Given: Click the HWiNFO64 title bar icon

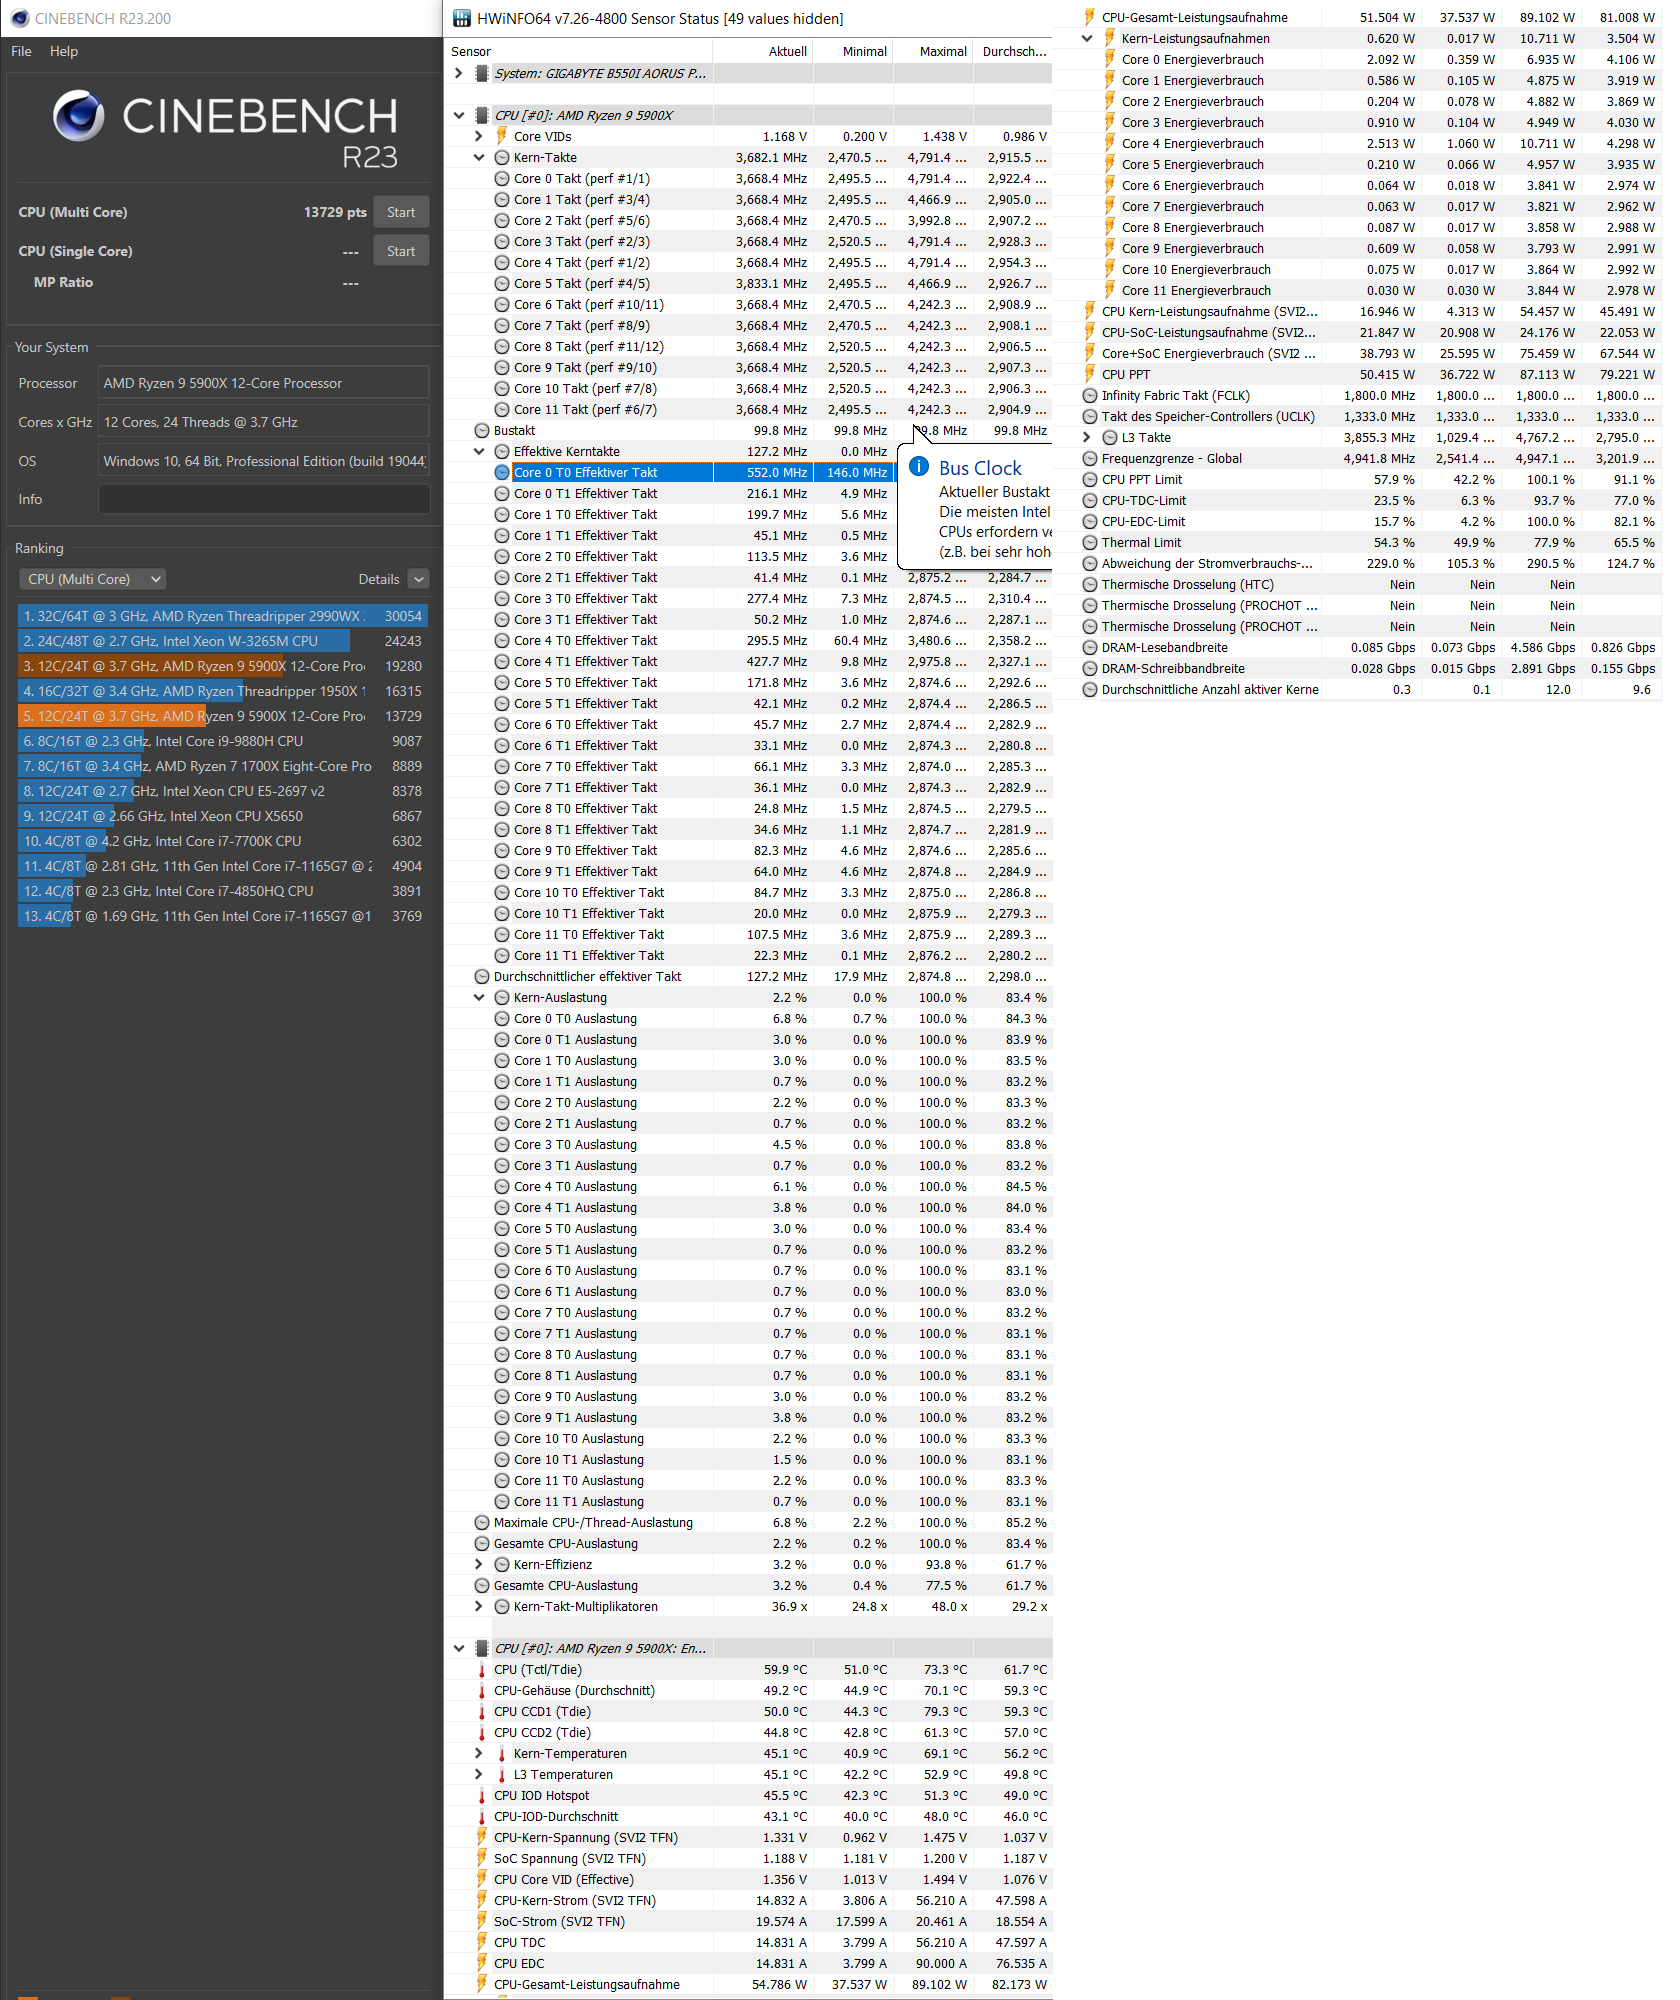Looking at the screenshot, I should coord(462,18).
